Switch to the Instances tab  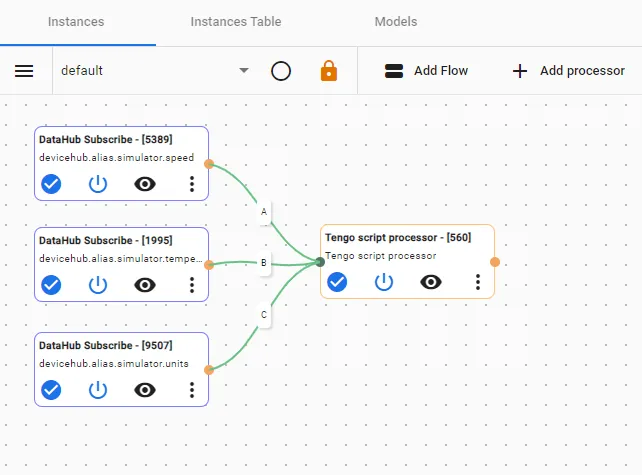click(76, 22)
